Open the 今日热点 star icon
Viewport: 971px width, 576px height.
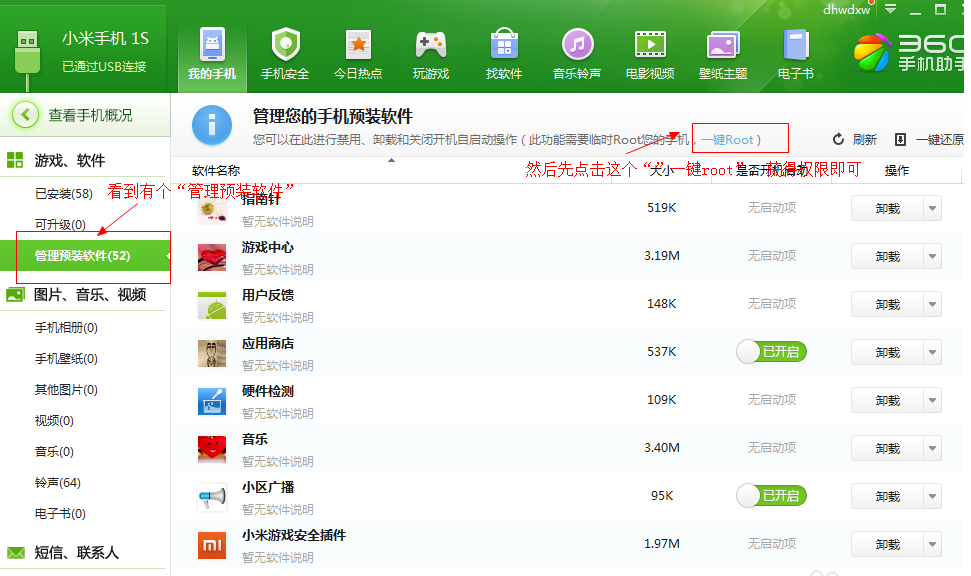[x=359, y=45]
